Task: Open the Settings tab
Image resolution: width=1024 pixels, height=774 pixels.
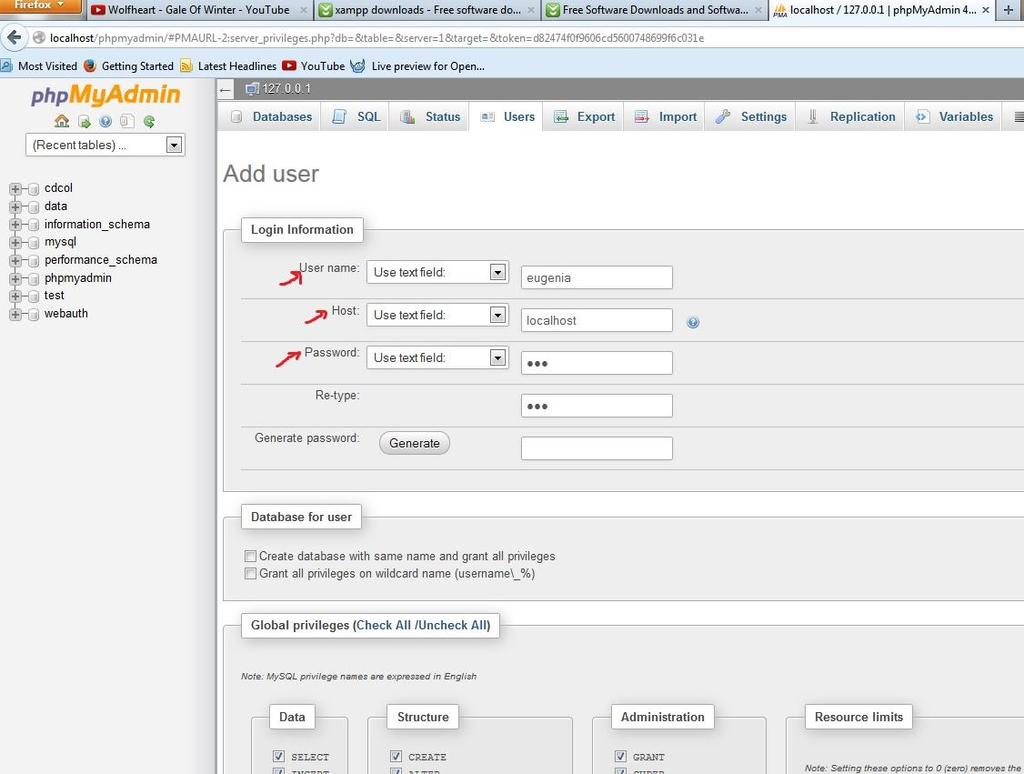Action: [x=751, y=117]
